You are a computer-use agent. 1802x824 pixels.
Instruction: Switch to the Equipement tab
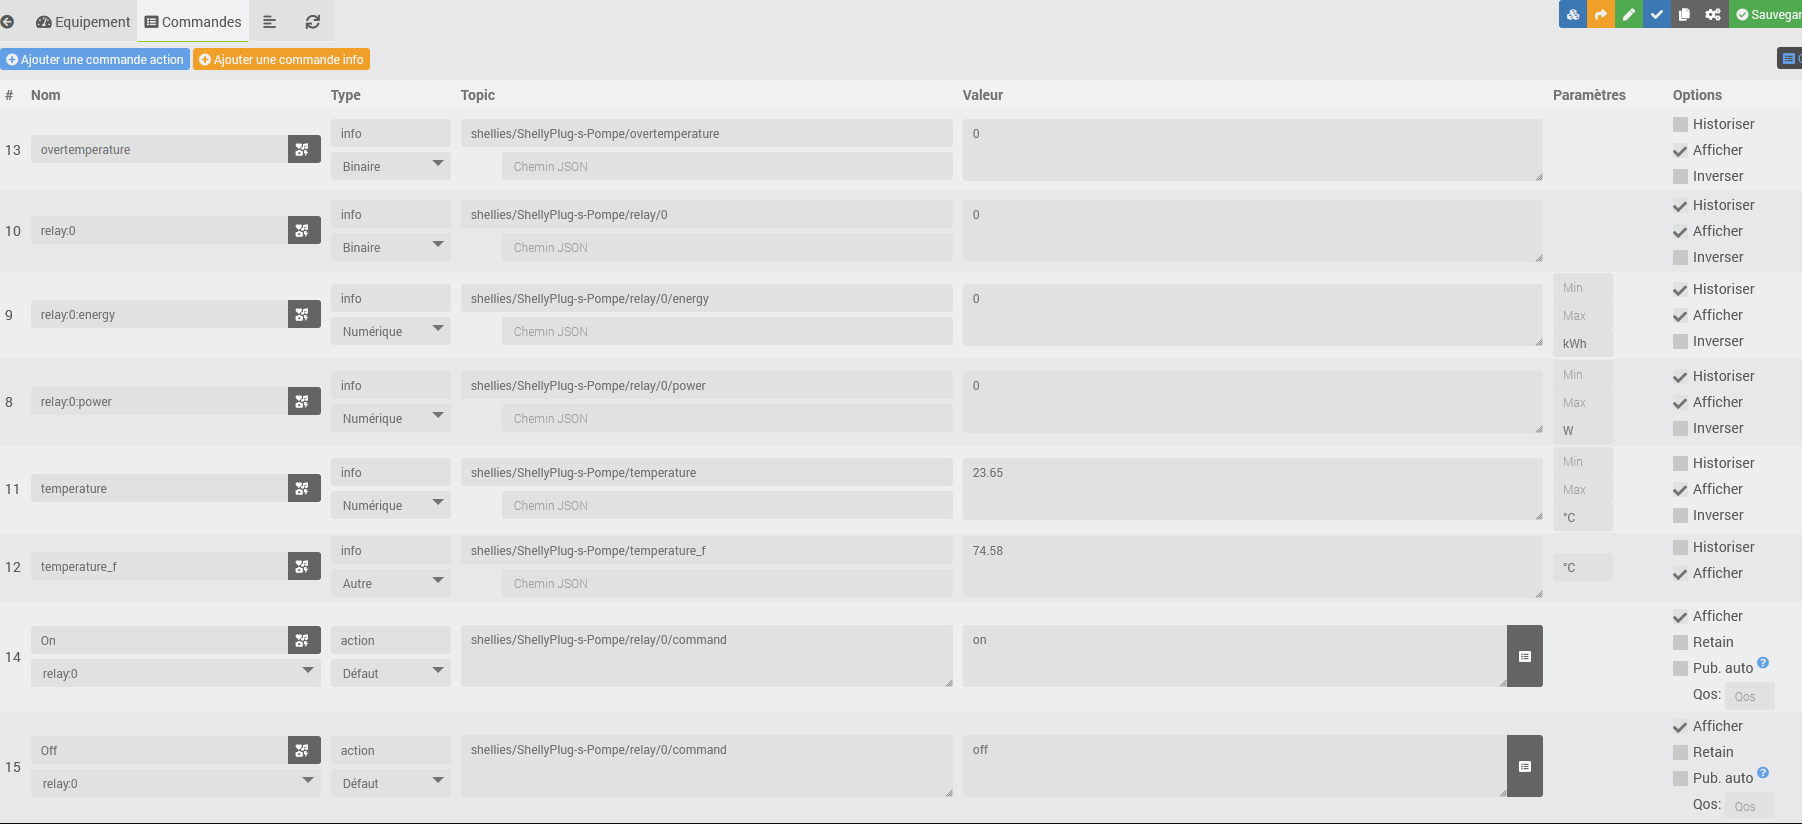click(83, 21)
